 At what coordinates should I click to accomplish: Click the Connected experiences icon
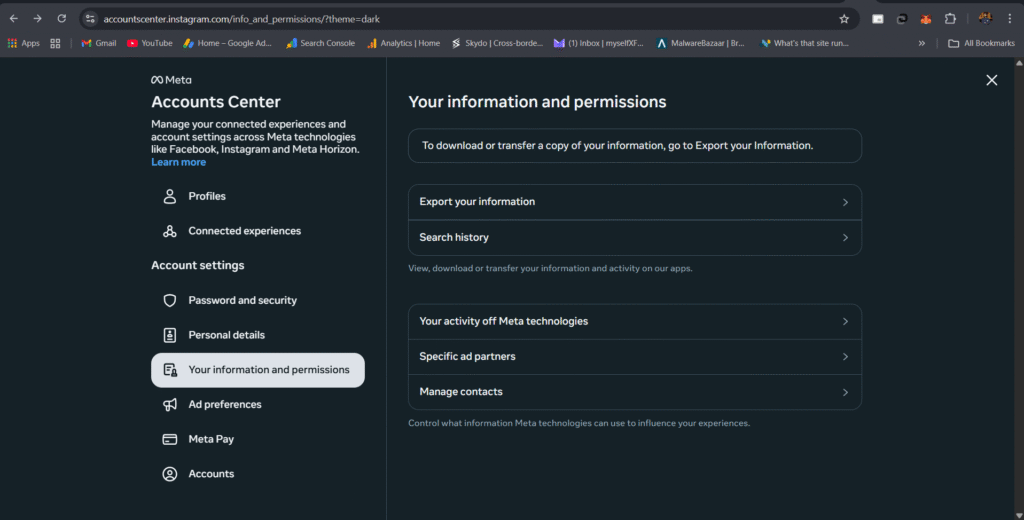(170, 231)
